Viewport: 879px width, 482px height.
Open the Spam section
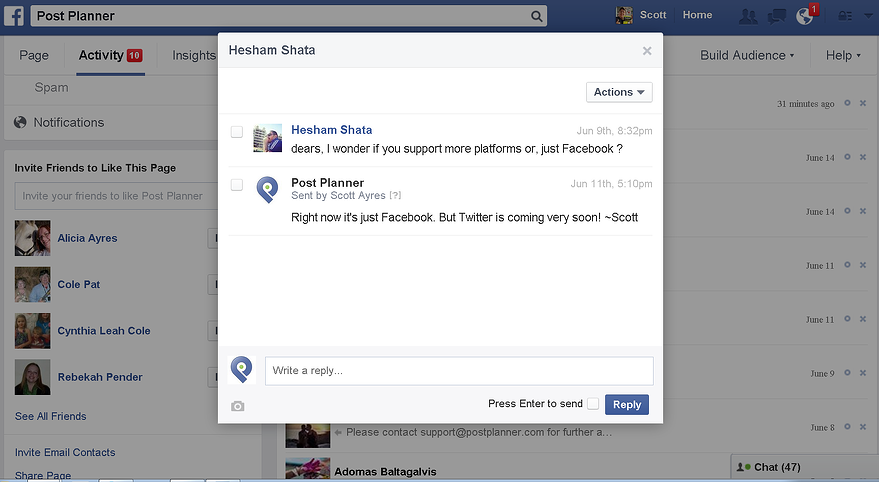click(52, 87)
